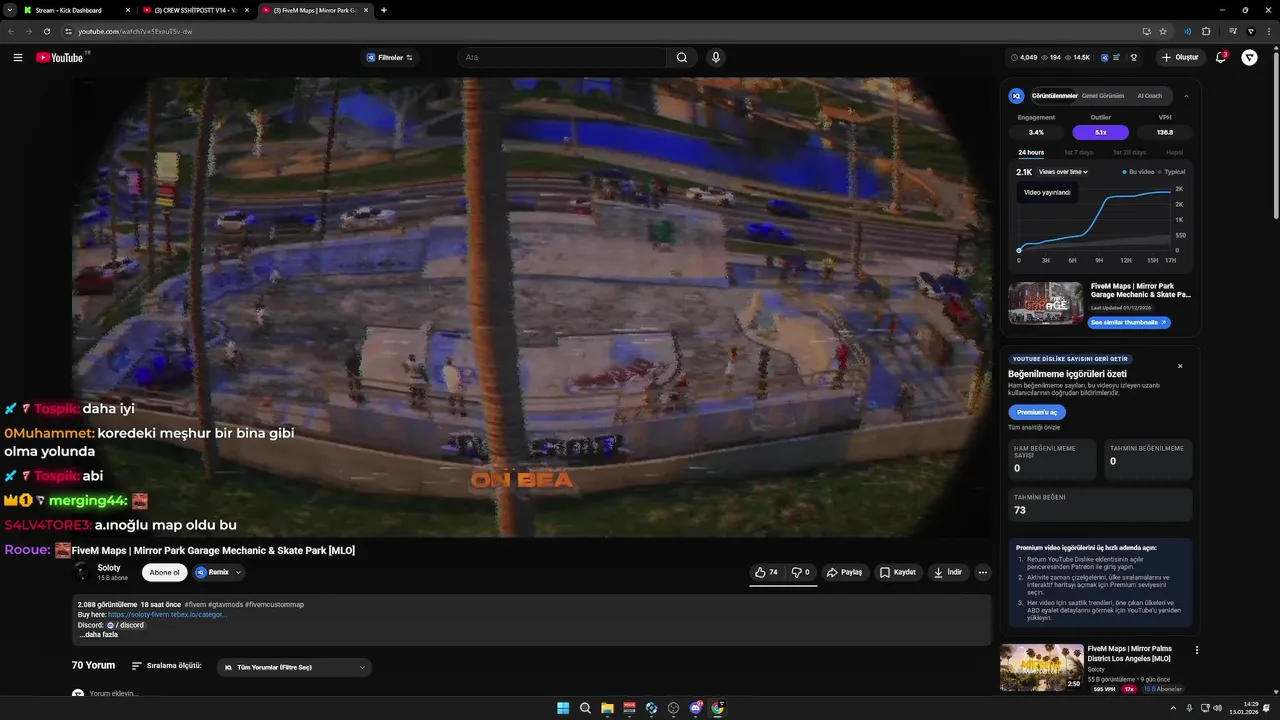
Task: Open three-dot menu for Mirror Palms video
Action: [x=1197, y=650]
